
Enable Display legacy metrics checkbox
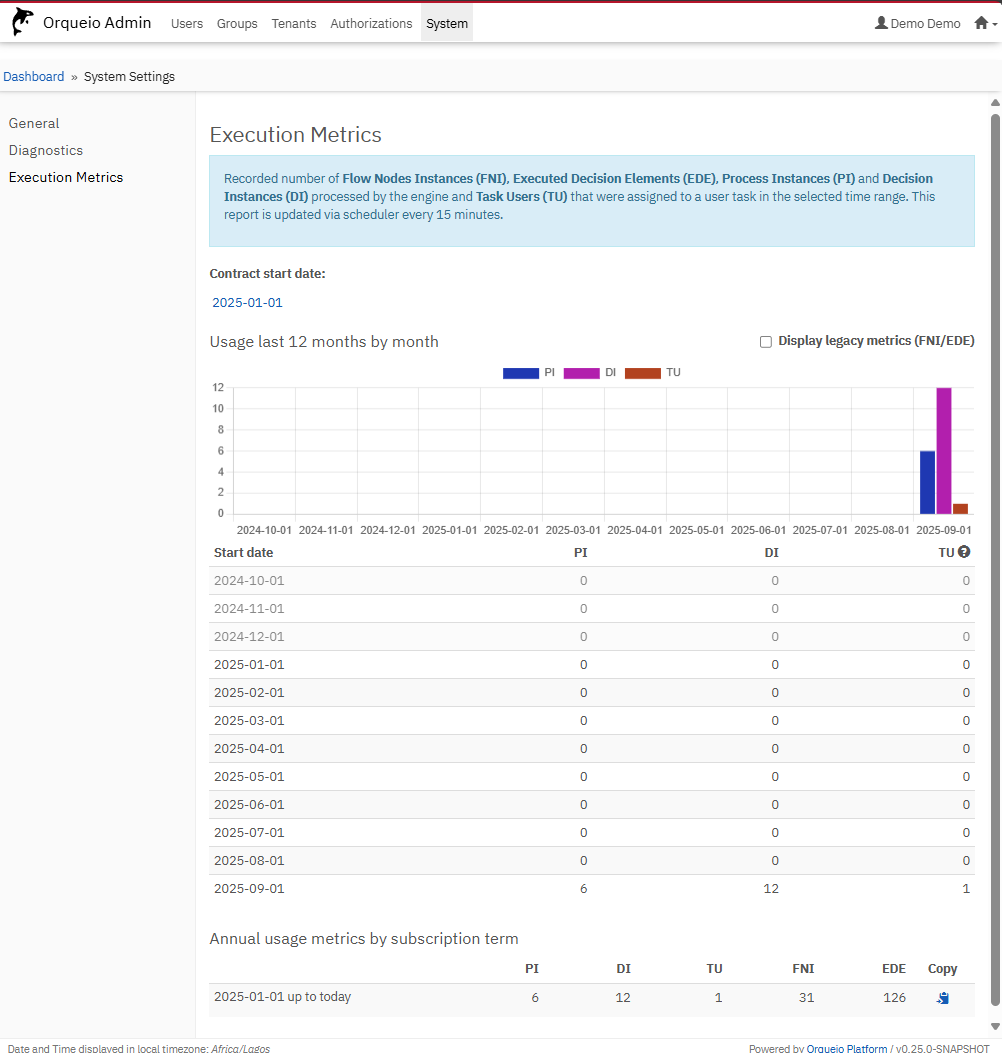[766, 342]
